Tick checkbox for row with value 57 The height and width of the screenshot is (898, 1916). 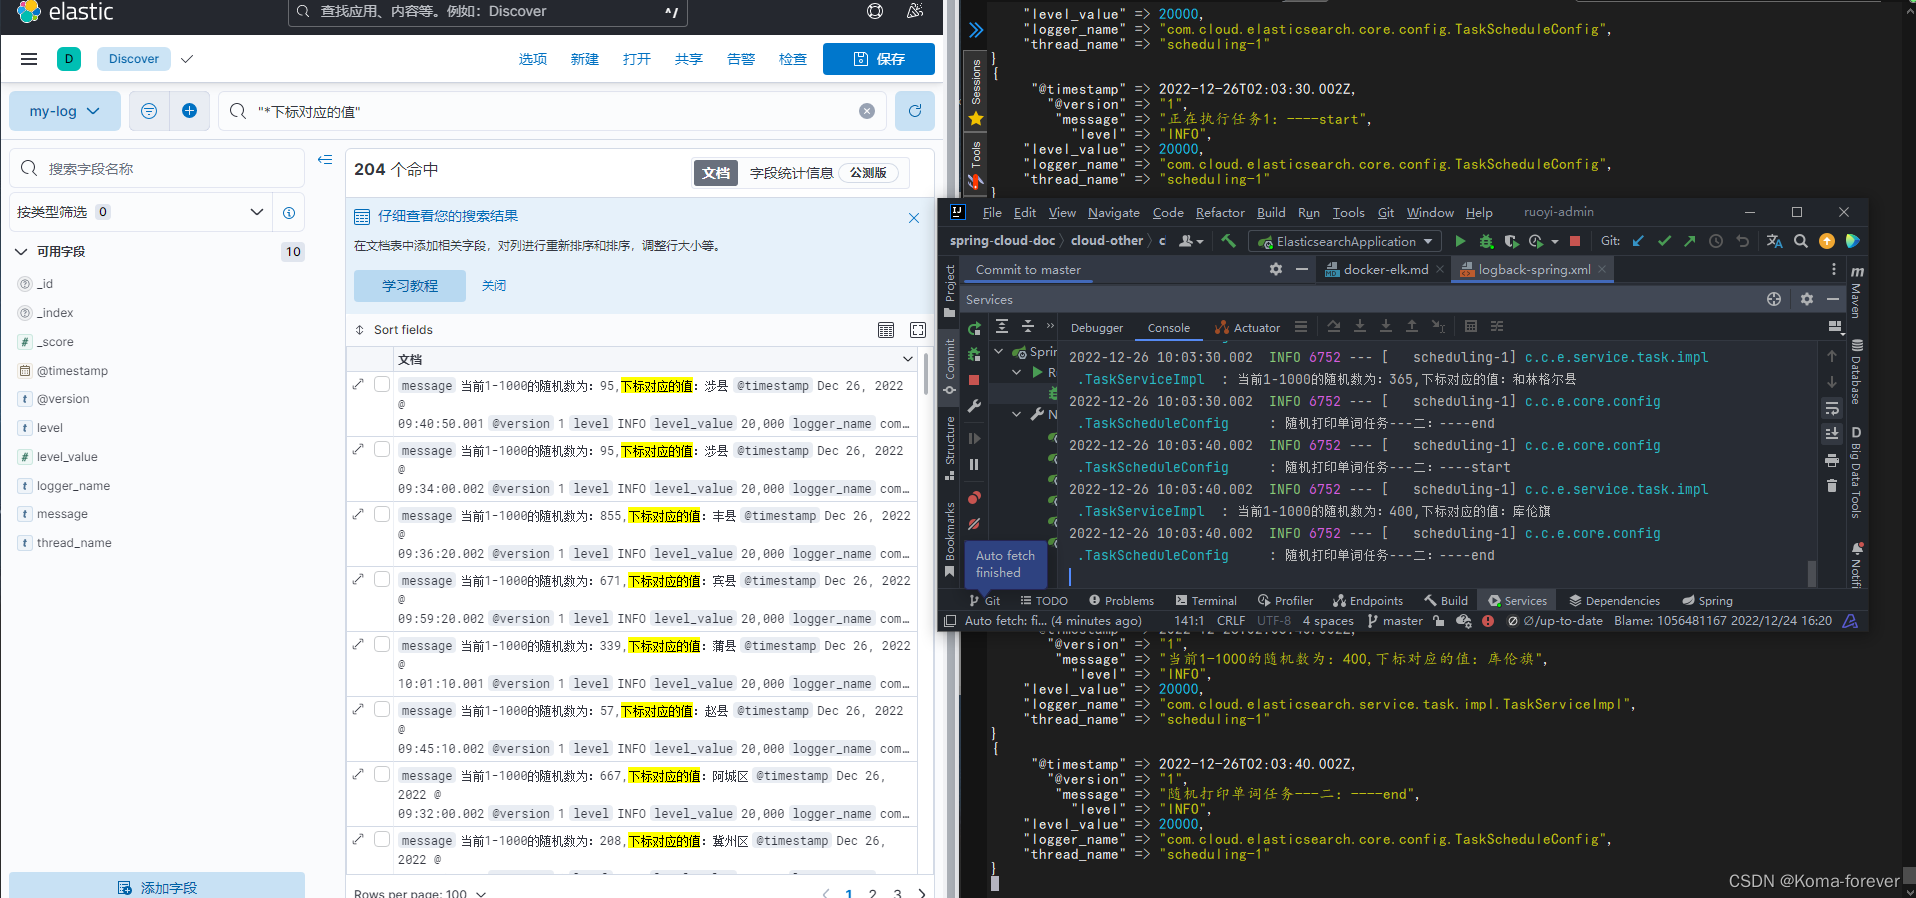pyautogui.click(x=382, y=709)
